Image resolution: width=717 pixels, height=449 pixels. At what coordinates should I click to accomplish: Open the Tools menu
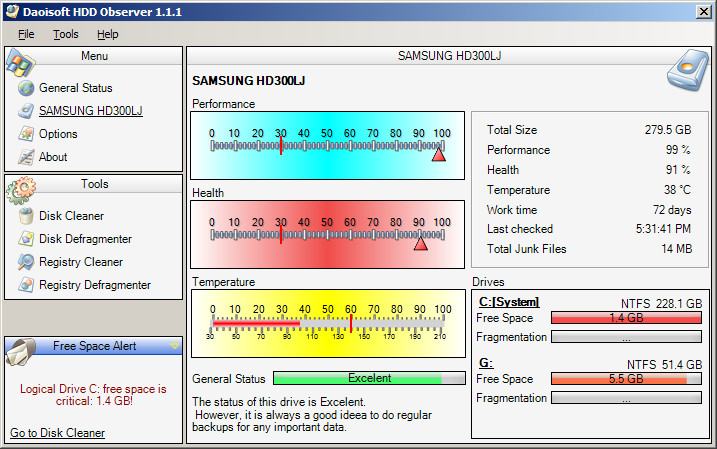coord(65,34)
